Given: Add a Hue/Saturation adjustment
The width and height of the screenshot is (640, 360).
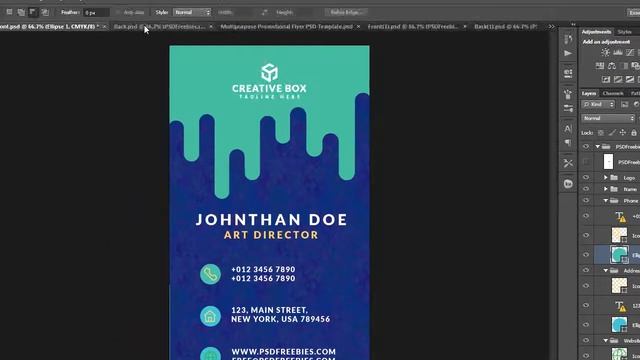Looking at the screenshot, I should [600, 66].
